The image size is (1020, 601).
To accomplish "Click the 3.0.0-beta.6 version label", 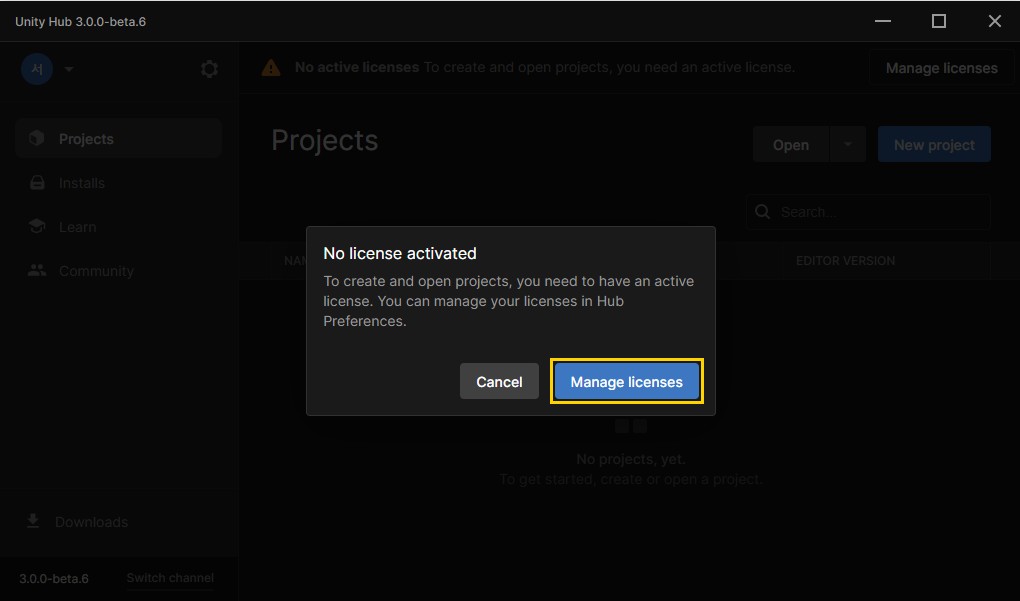I will [54, 578].
